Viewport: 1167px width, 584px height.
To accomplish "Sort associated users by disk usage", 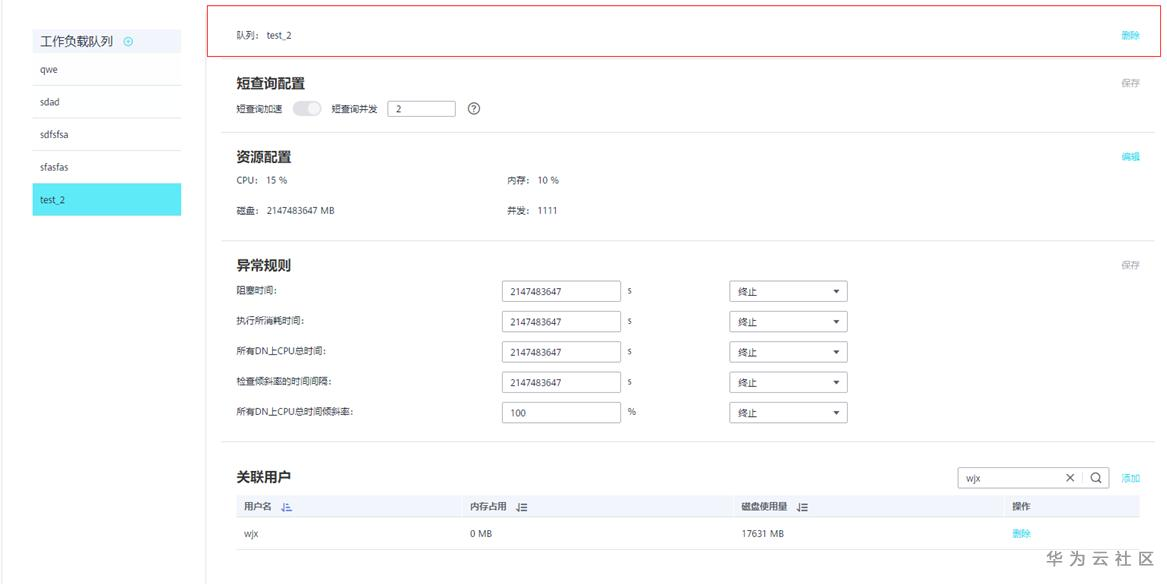I will pos(802,508).
